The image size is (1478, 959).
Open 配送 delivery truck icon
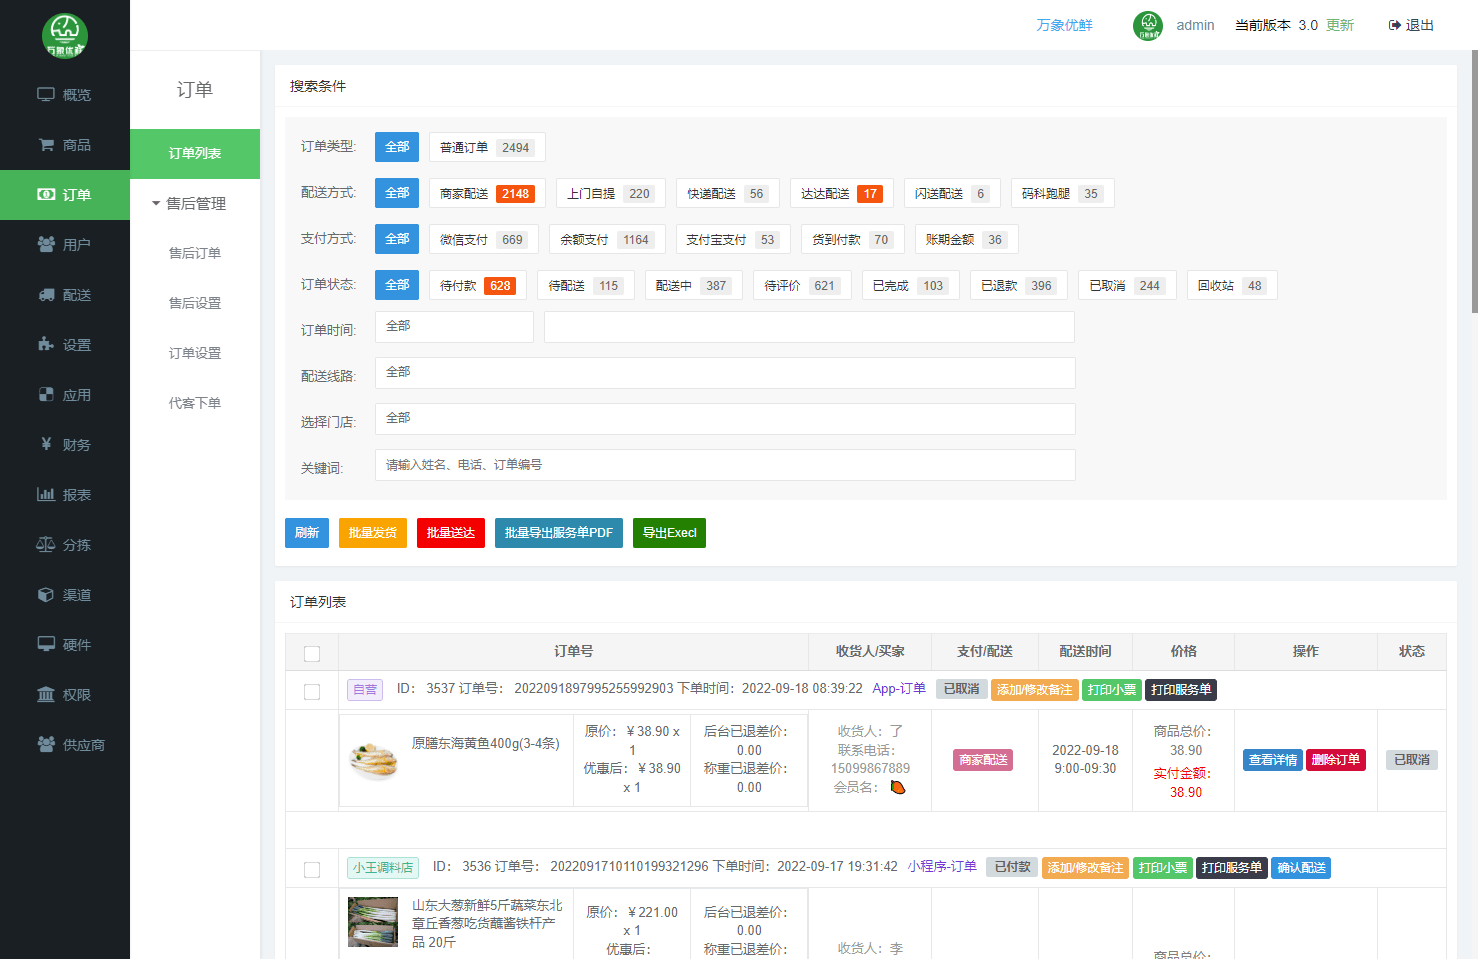pyautogui.click(x=46, y=295)
